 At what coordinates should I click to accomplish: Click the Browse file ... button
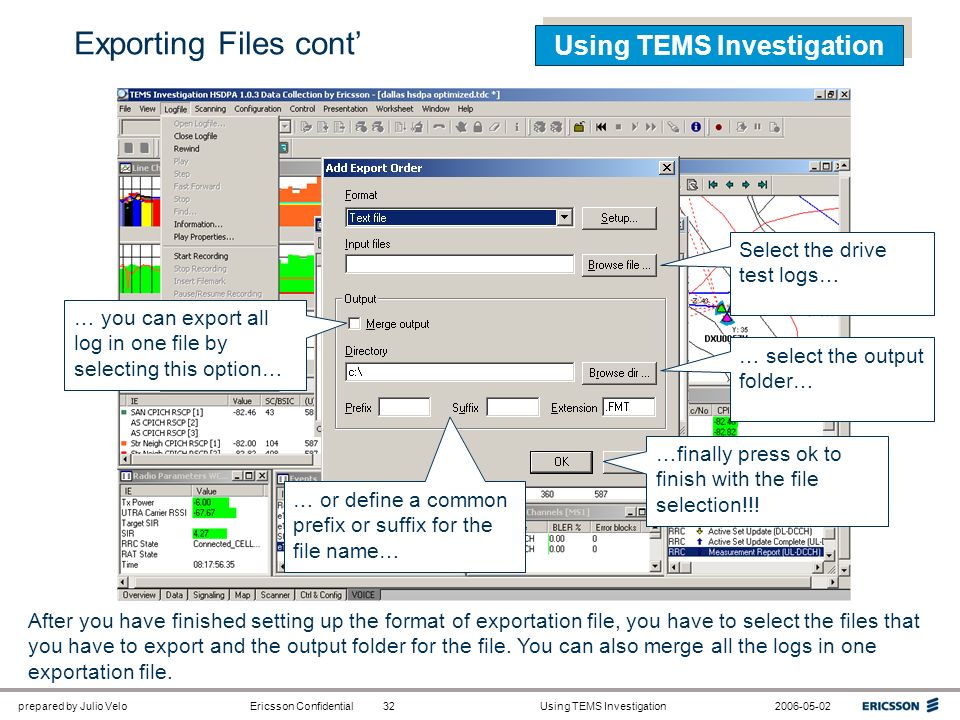(x=619, y=264)
